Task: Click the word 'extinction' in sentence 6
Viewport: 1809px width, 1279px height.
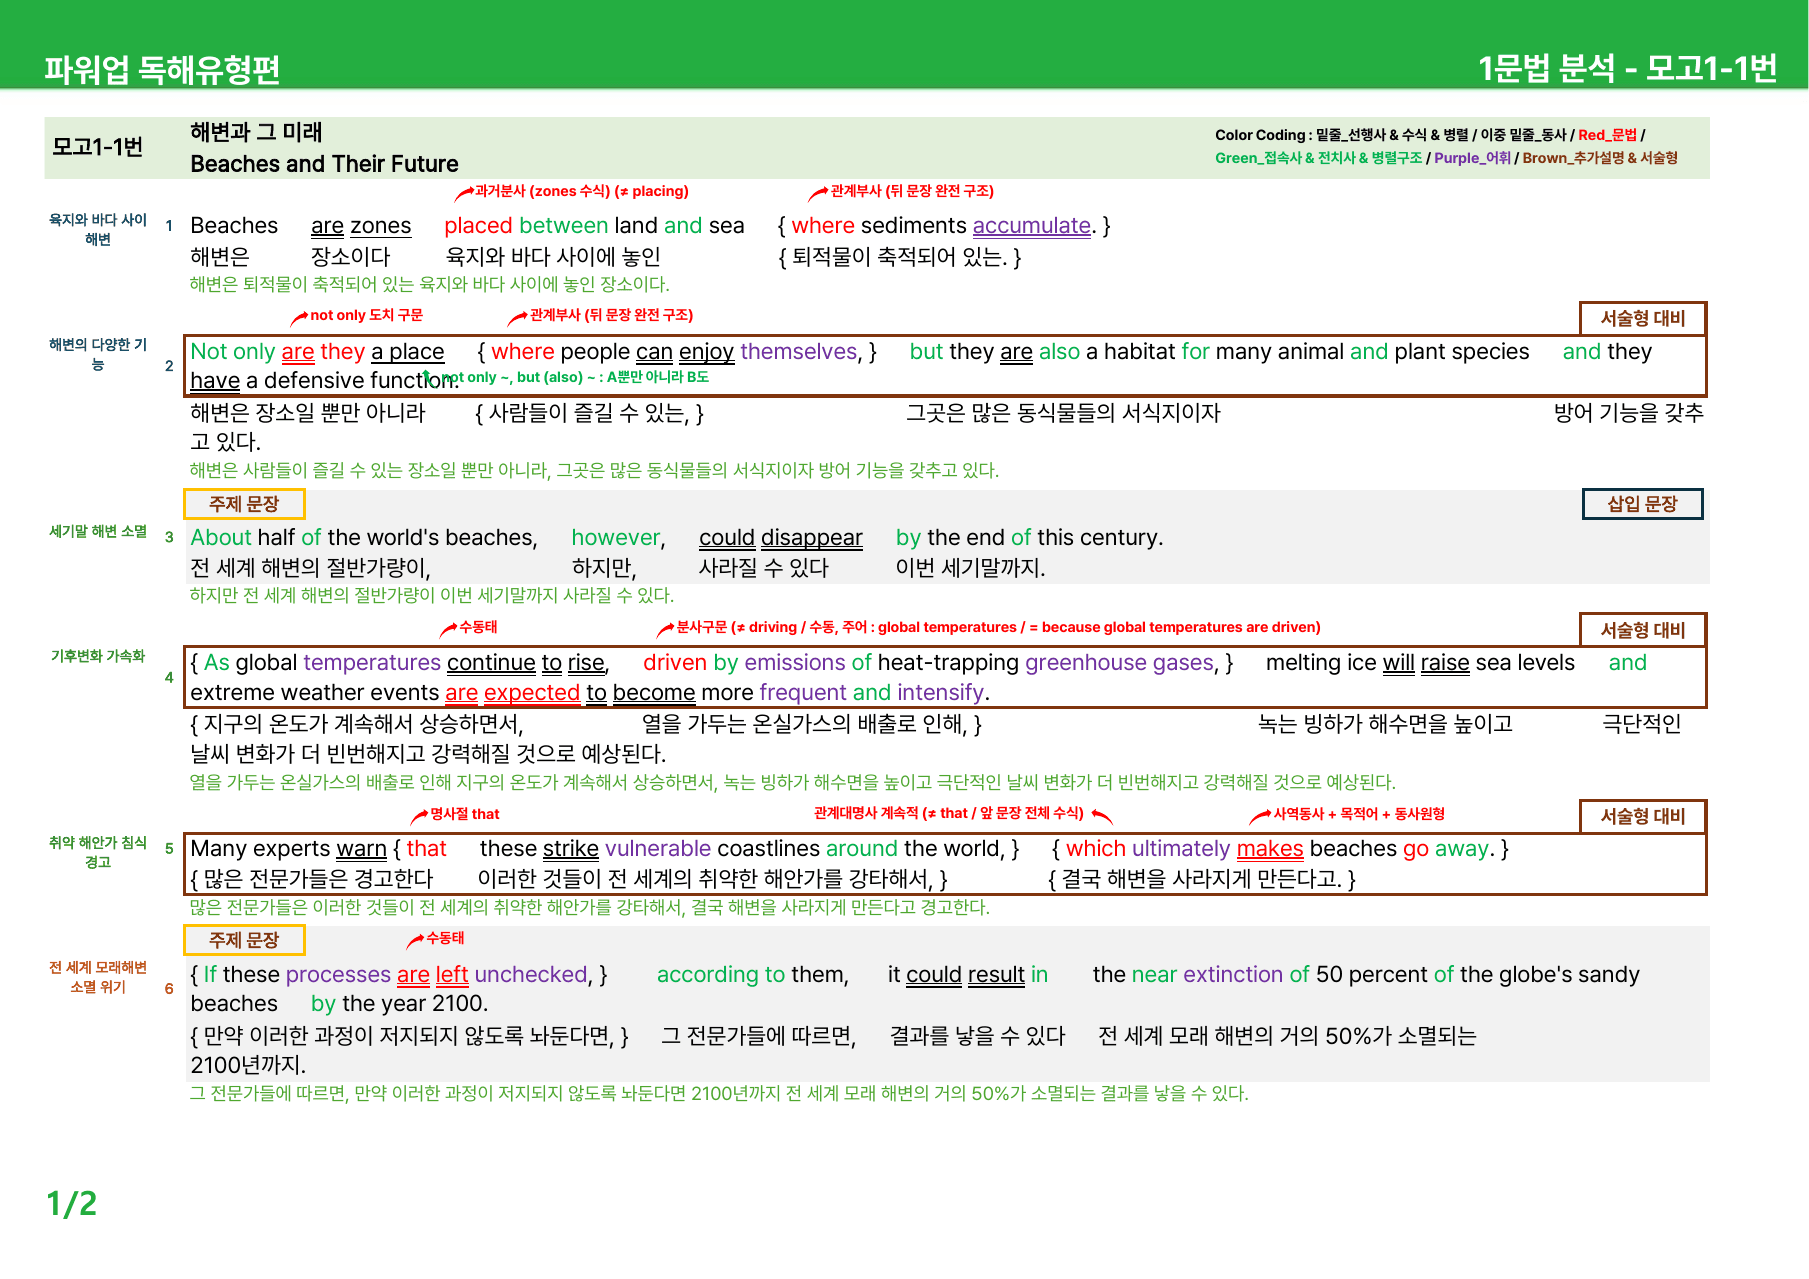Action: point(1233,975)
